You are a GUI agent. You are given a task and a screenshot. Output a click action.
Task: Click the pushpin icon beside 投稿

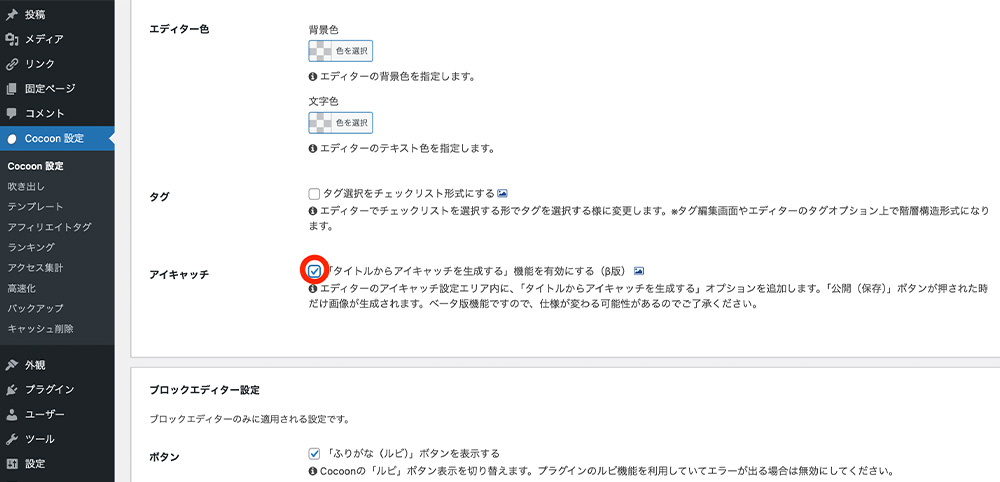(12, 15)
